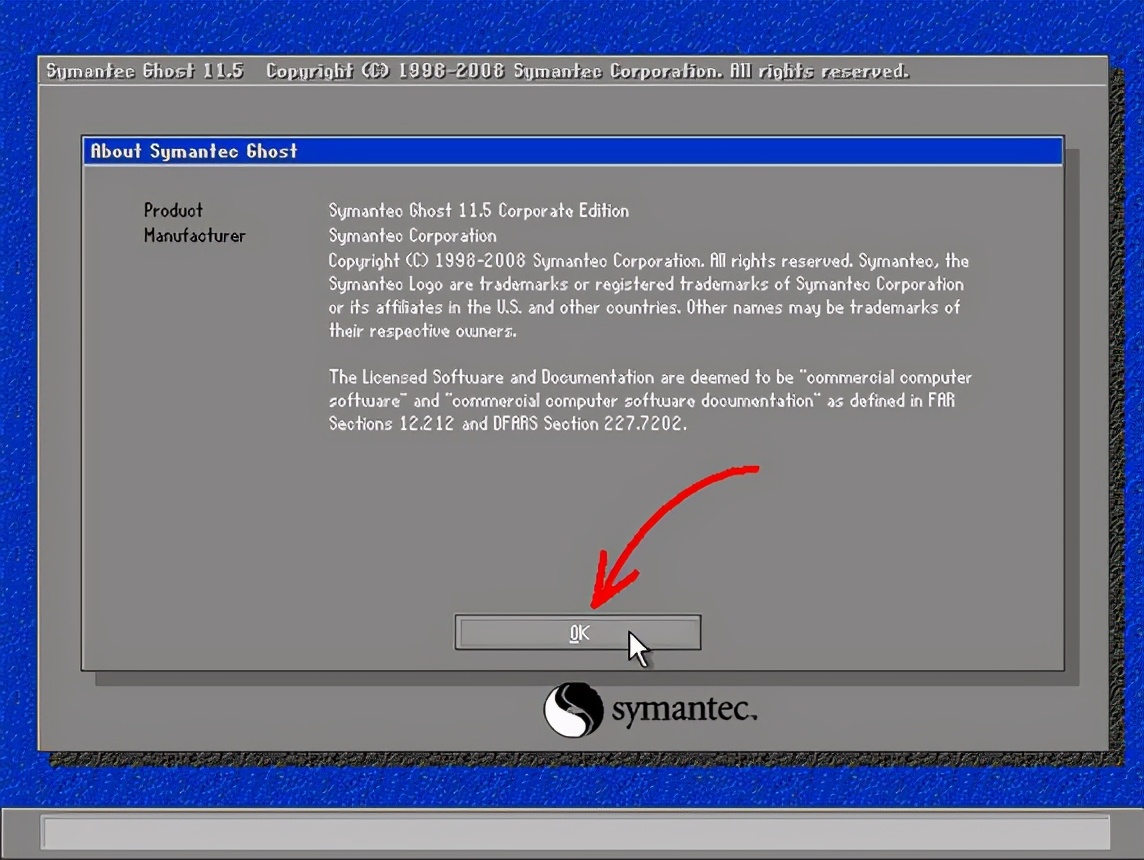The image size is (1144, 860).
Task: Click Symantec Ghost 11.5 in the top title
Action: (145, 71)
